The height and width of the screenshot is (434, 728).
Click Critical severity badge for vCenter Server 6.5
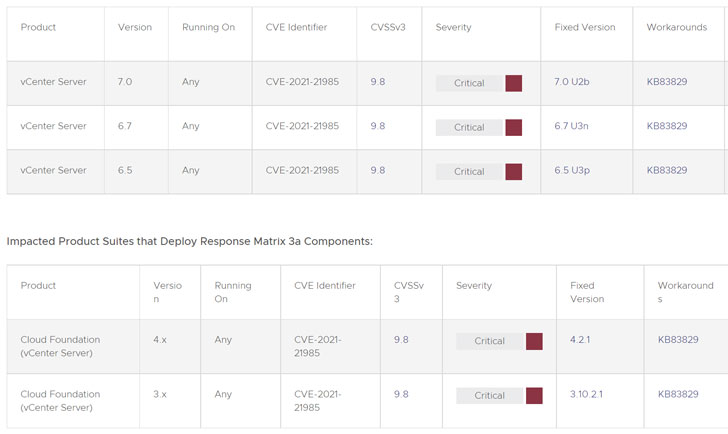(469, 171)
